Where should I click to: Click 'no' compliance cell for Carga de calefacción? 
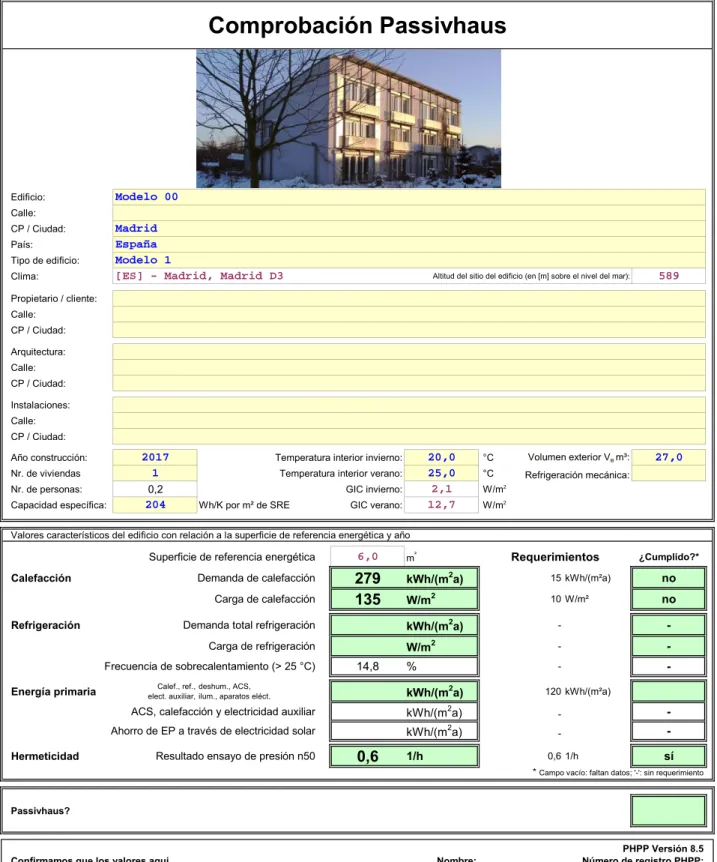[669, 599]
